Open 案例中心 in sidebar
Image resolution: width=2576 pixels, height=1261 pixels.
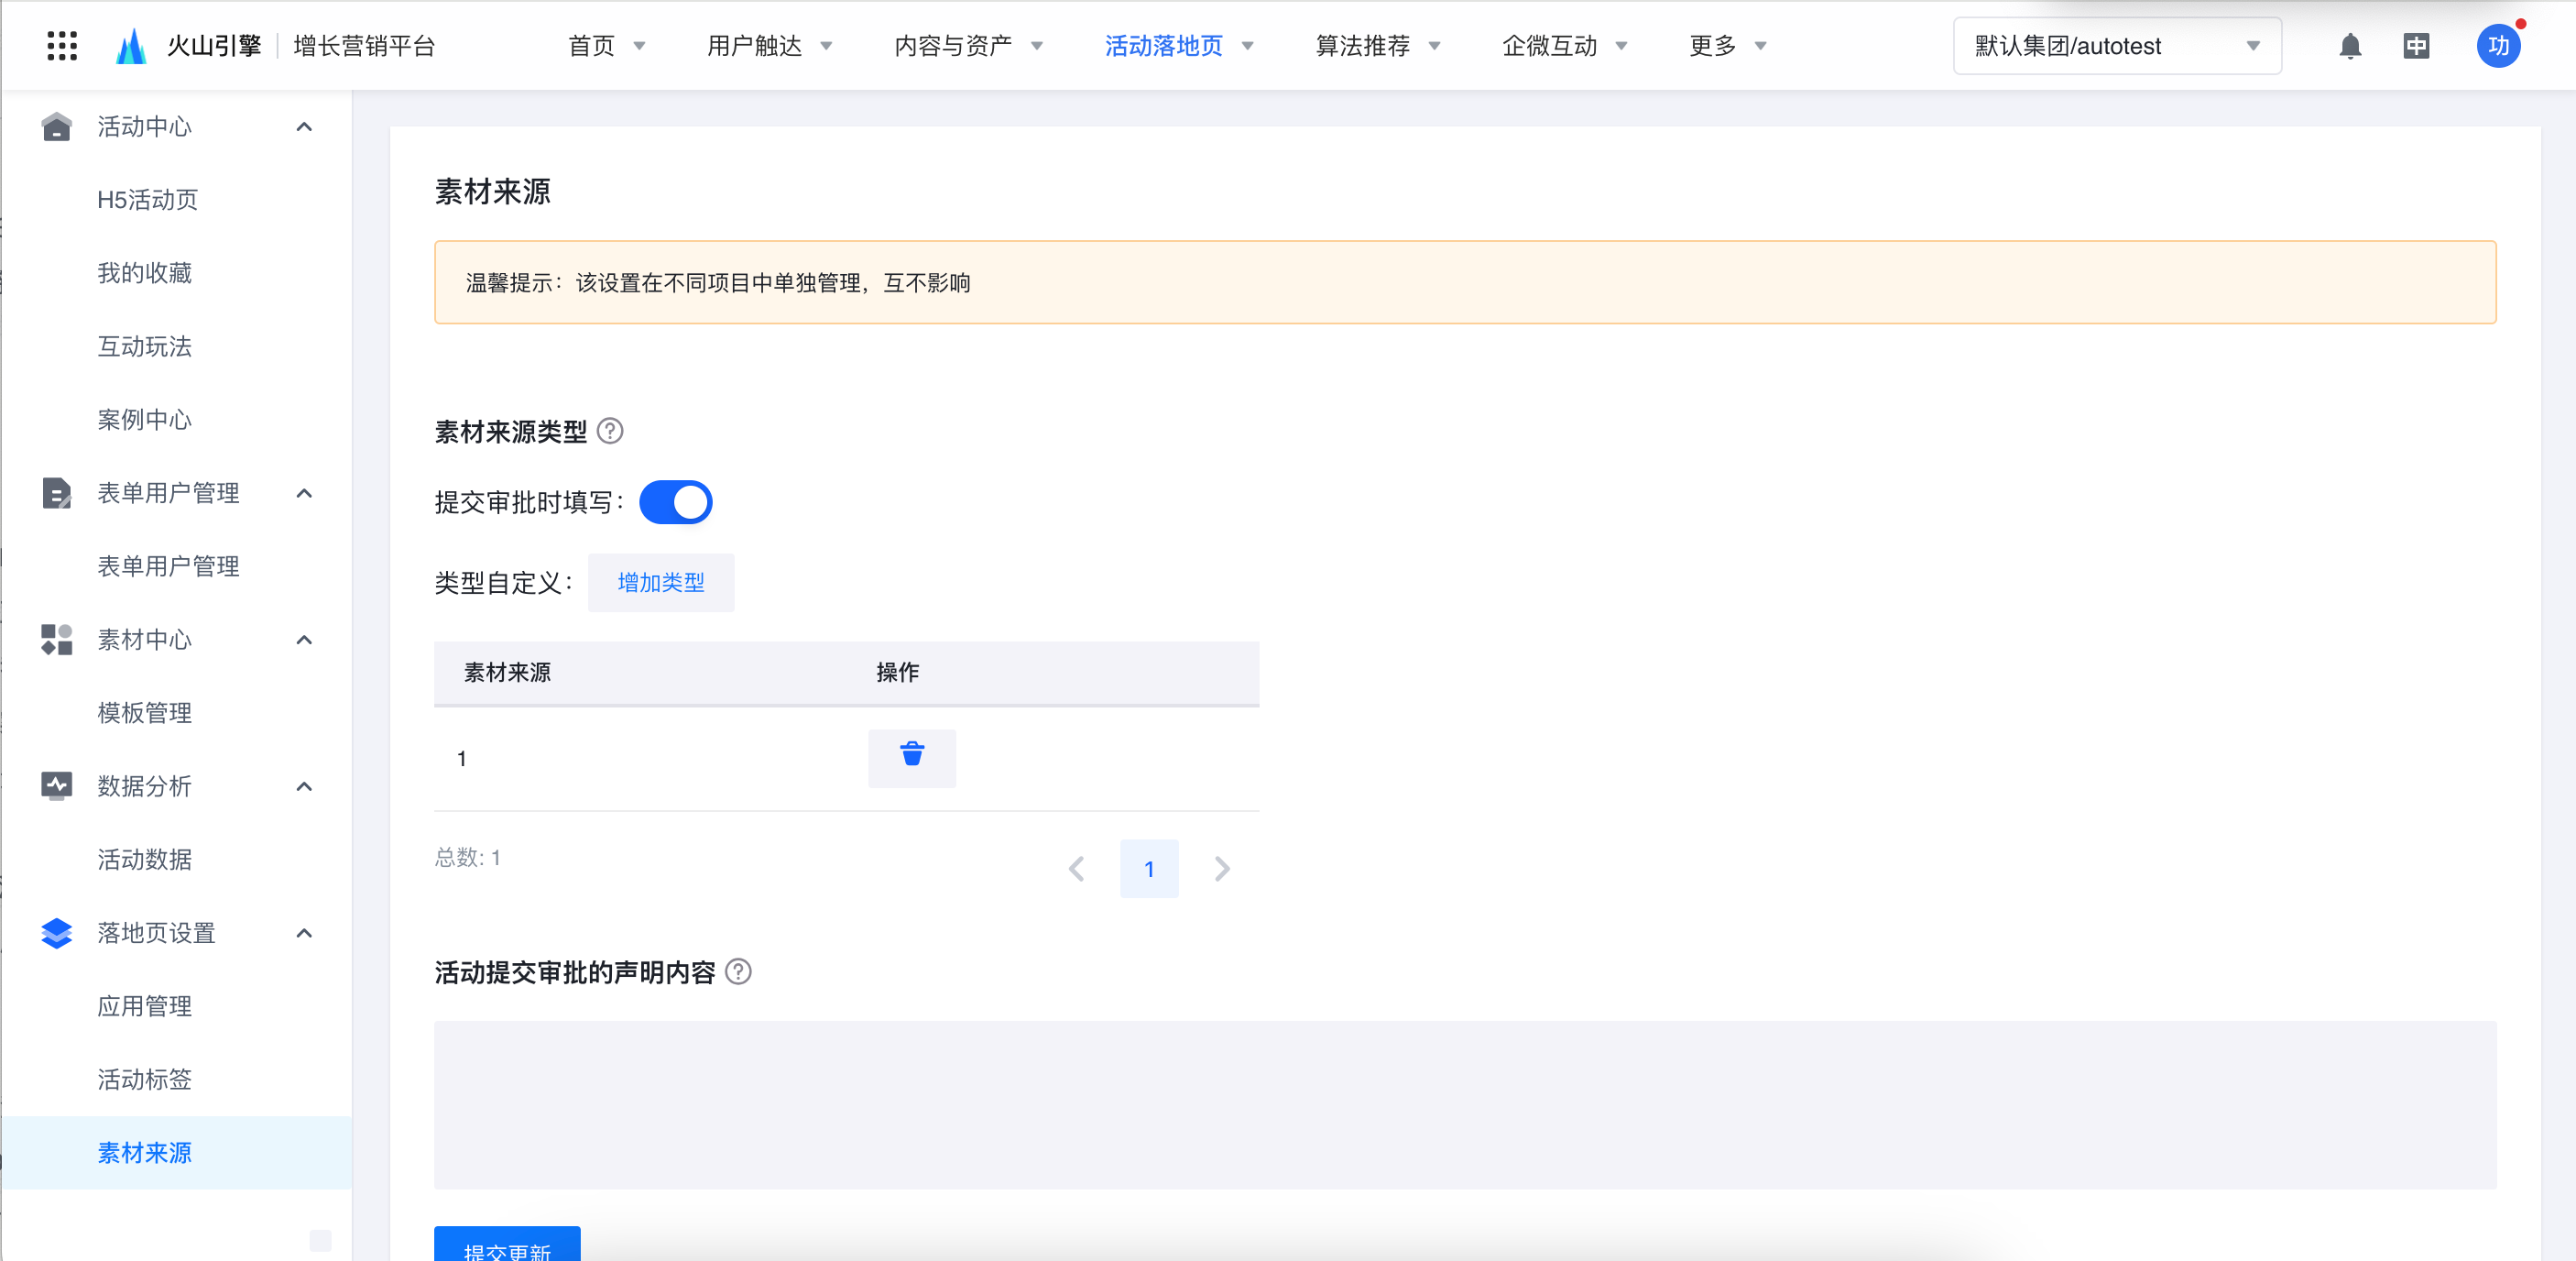pos(144,420)
